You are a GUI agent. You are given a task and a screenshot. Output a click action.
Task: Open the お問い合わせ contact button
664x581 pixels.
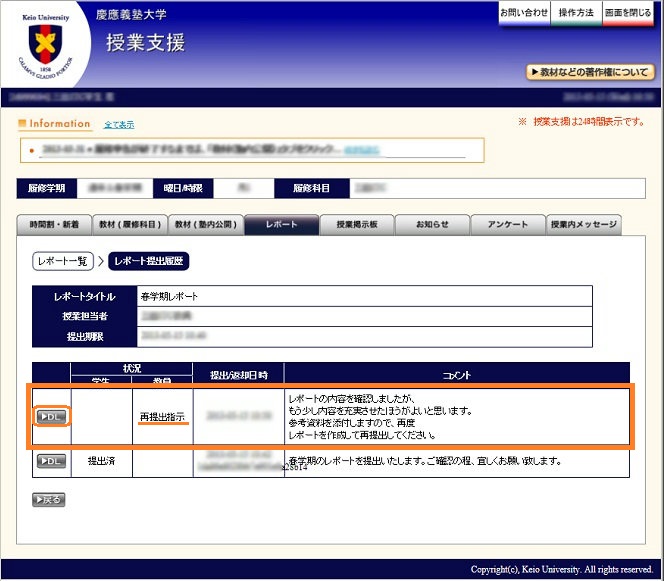click(x=524, y=13)
